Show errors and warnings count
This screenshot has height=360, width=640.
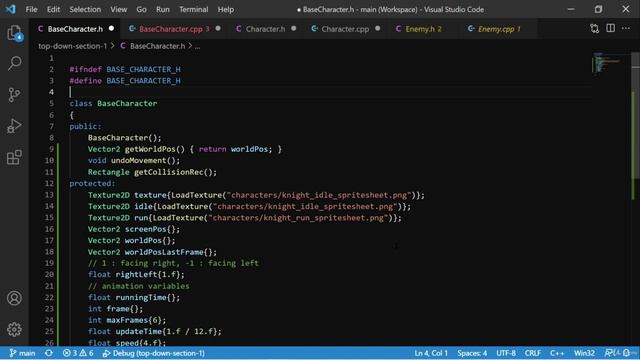coord(78,353)
